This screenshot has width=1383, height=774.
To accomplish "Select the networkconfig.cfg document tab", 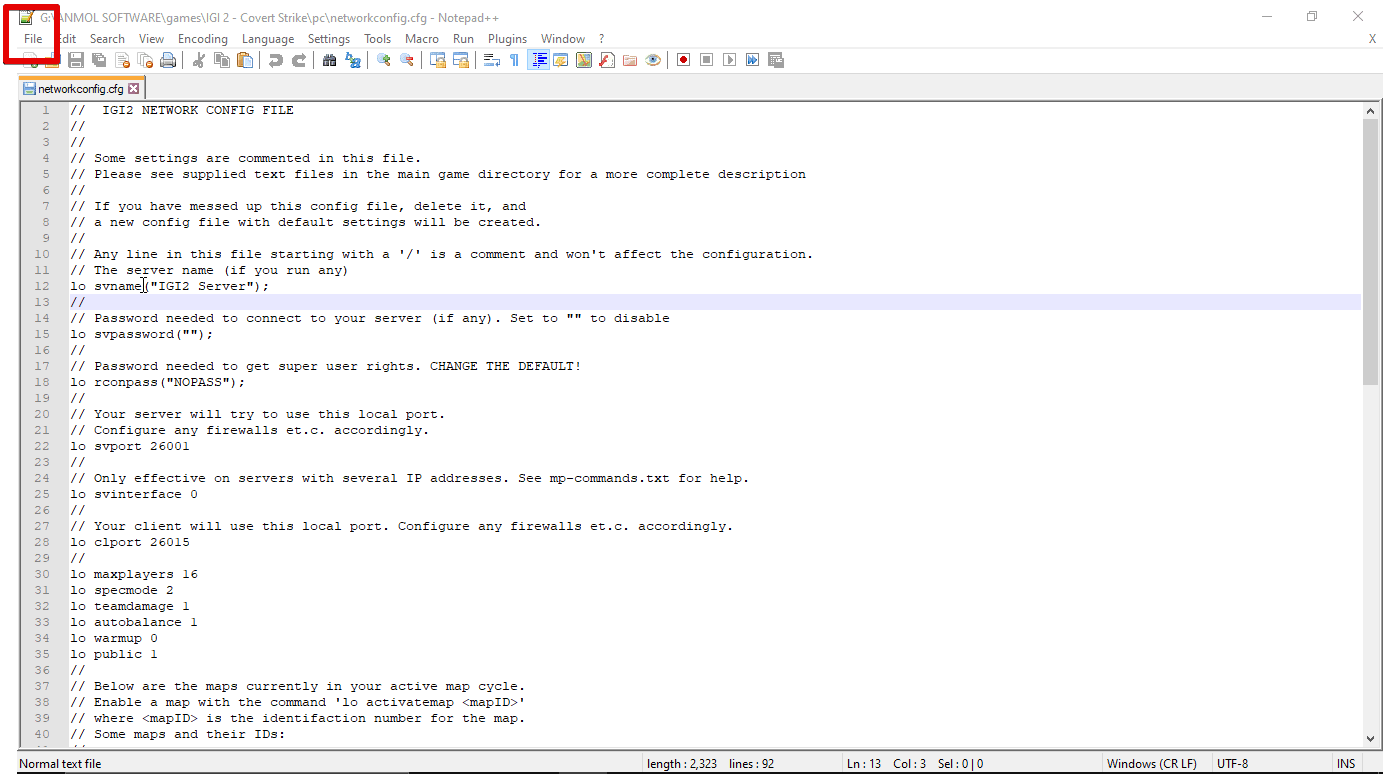I will [x=80, y=87].
